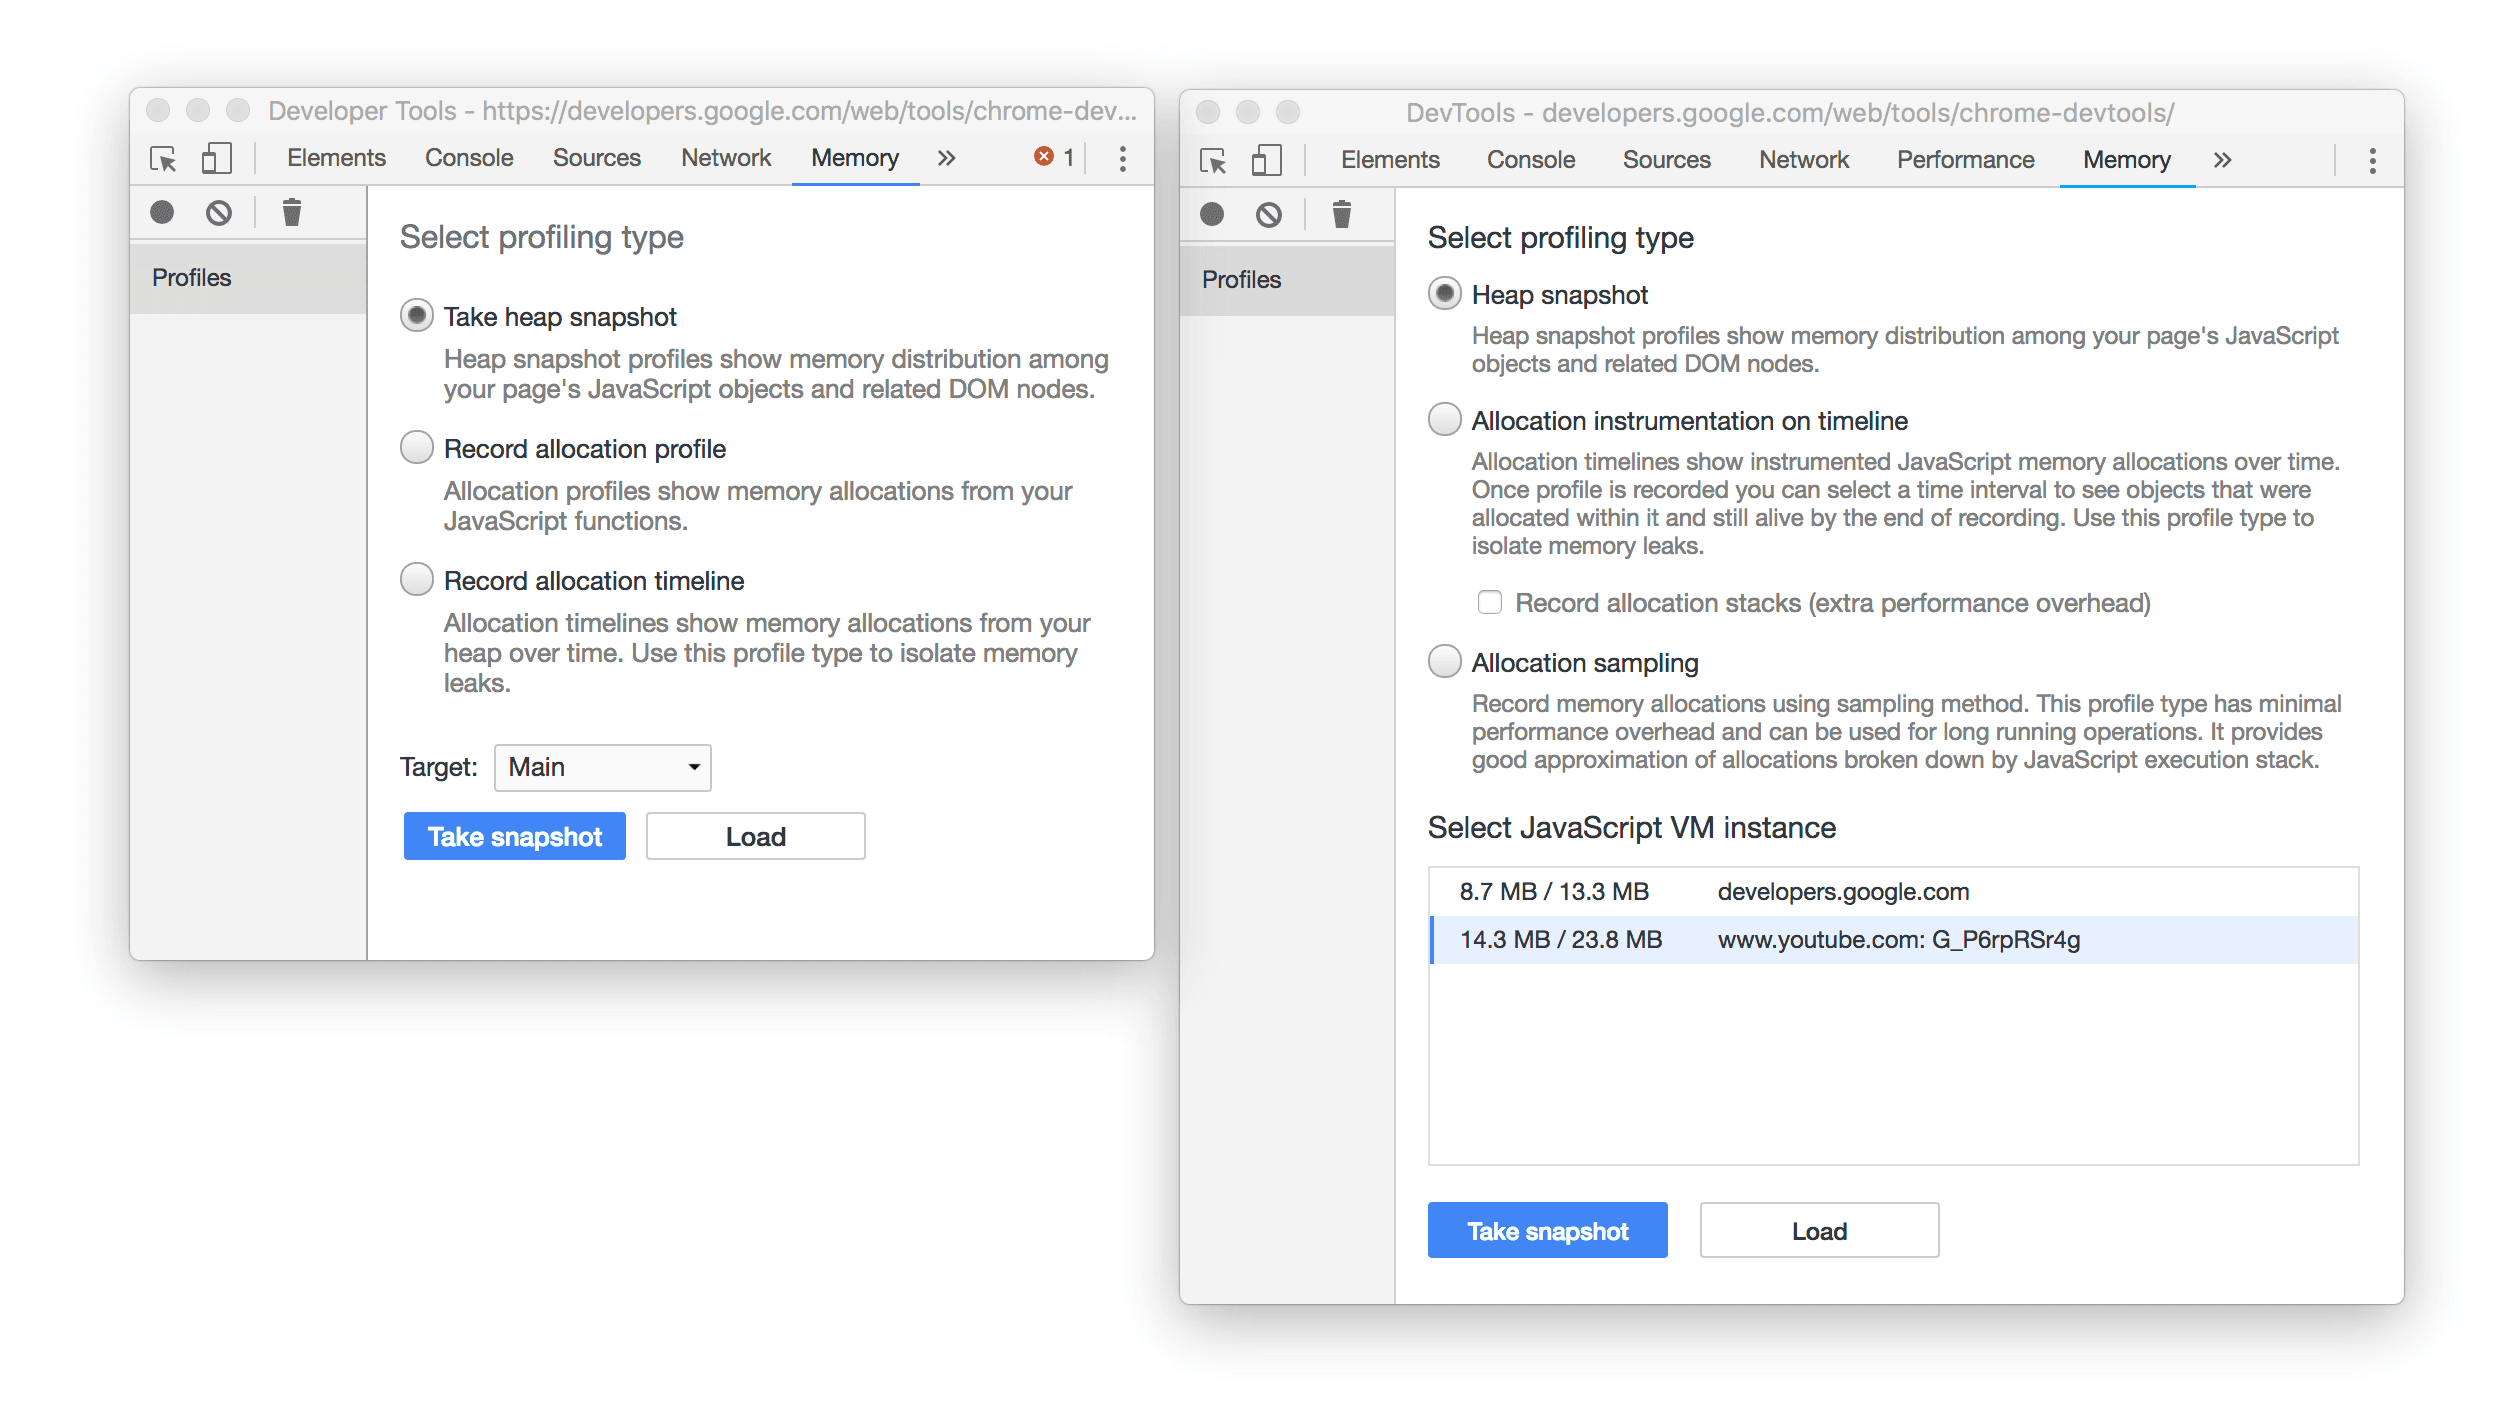2512x1408 pixels.
Task: Click the Take snapshot button left panel
Action: click(x=514, y=835)
